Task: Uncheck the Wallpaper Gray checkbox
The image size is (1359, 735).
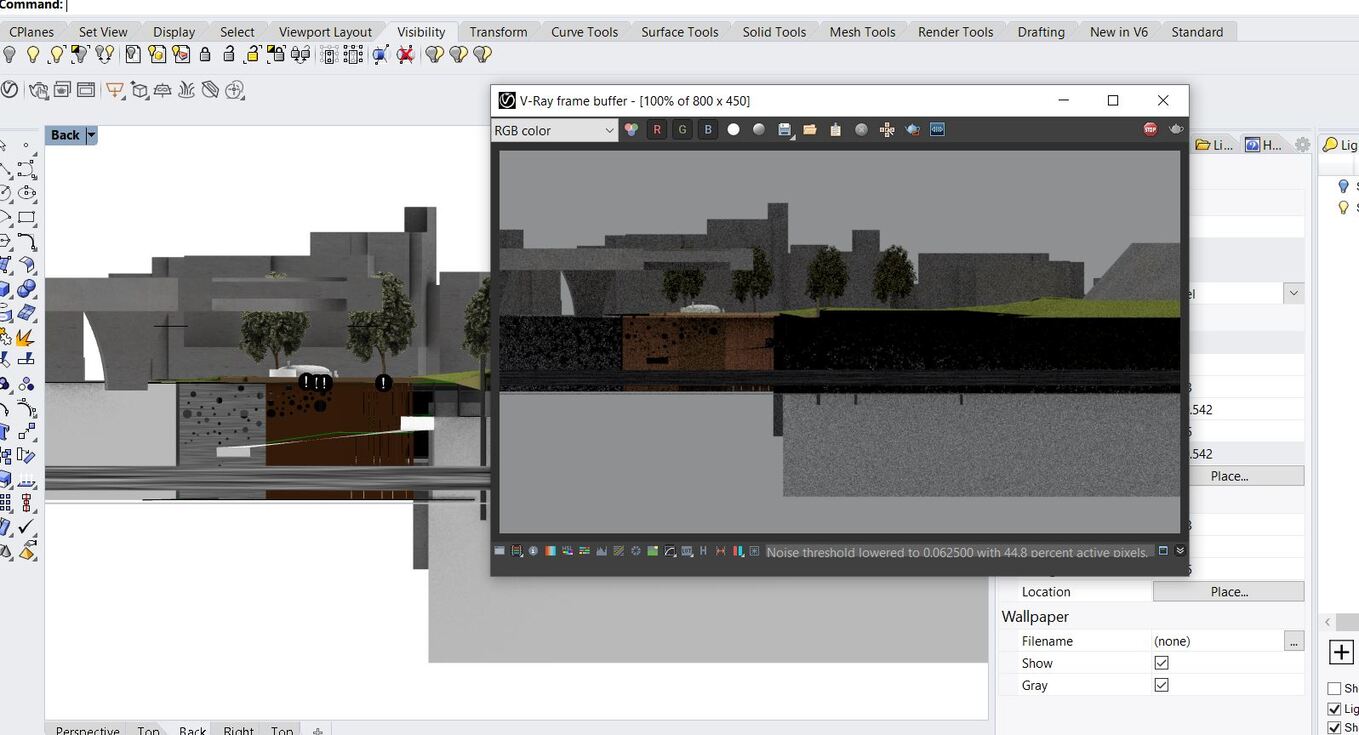Action: (x=1161, y=685)
